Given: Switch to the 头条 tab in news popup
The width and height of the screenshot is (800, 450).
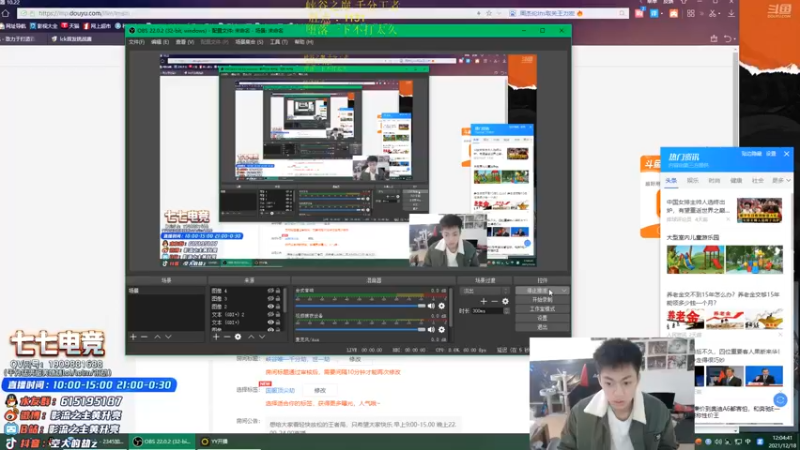Looking at the screenshot, I should click(x=671, y=181).
